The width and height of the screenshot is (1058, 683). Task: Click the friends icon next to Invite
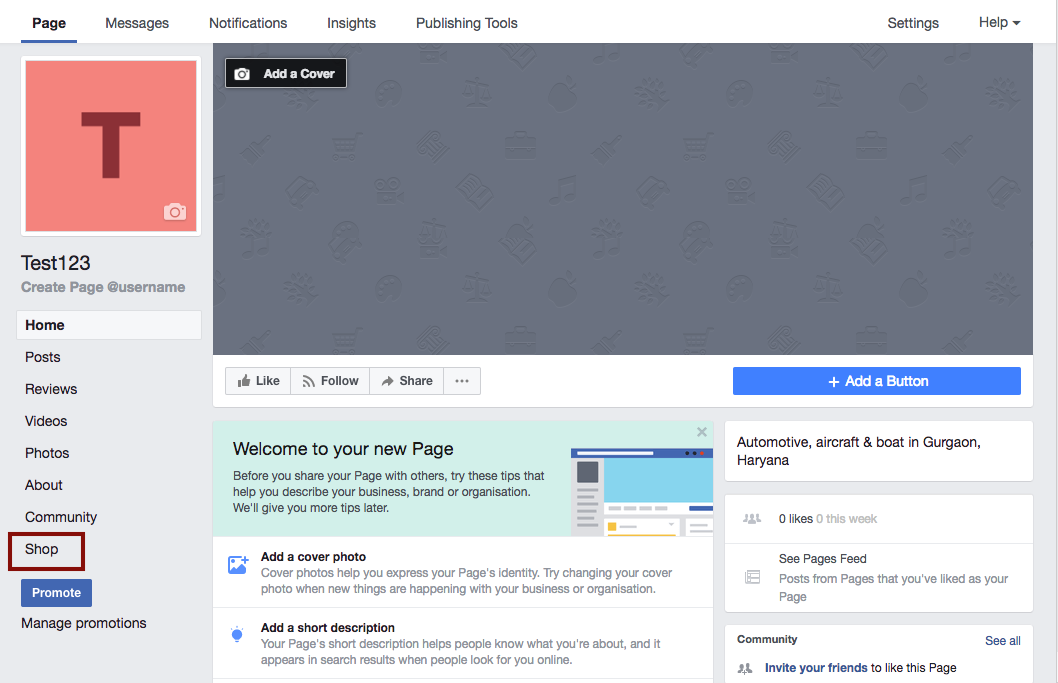(745, 668)
